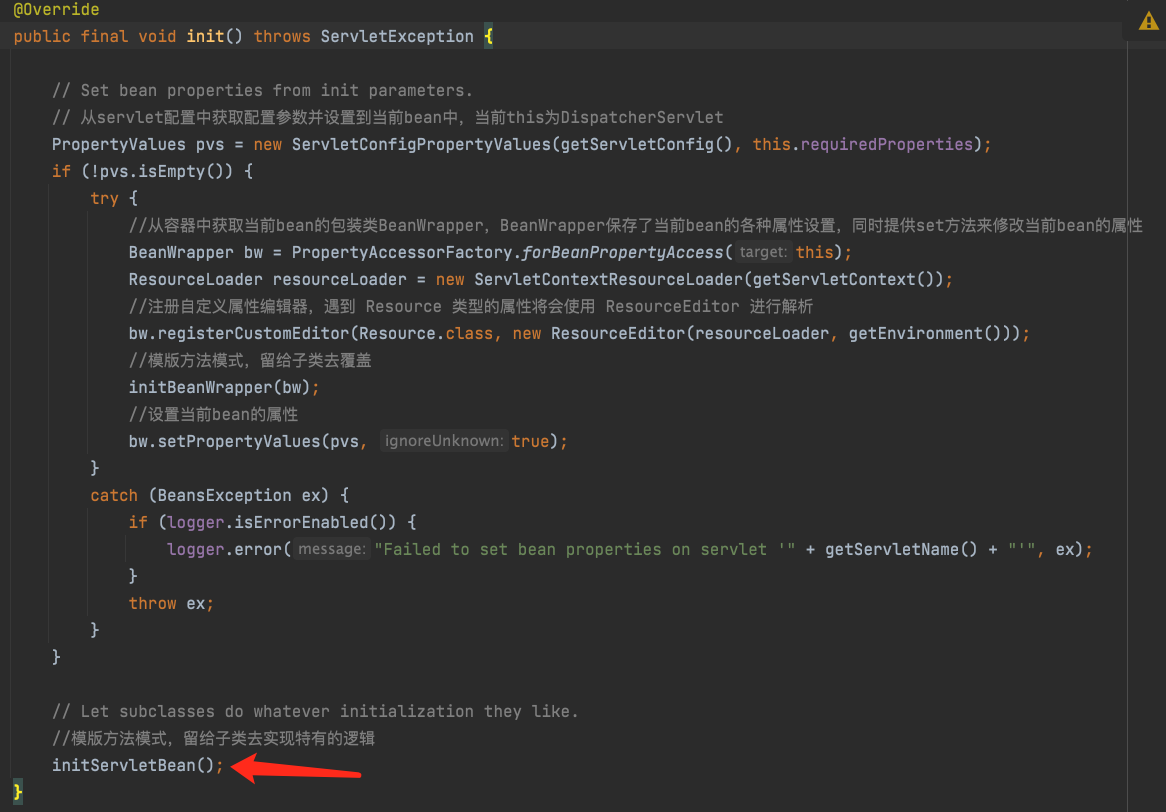The height and width of the screenshot is (812, 1166).
Task: Click the getServletContext() call
Action: 843,280
